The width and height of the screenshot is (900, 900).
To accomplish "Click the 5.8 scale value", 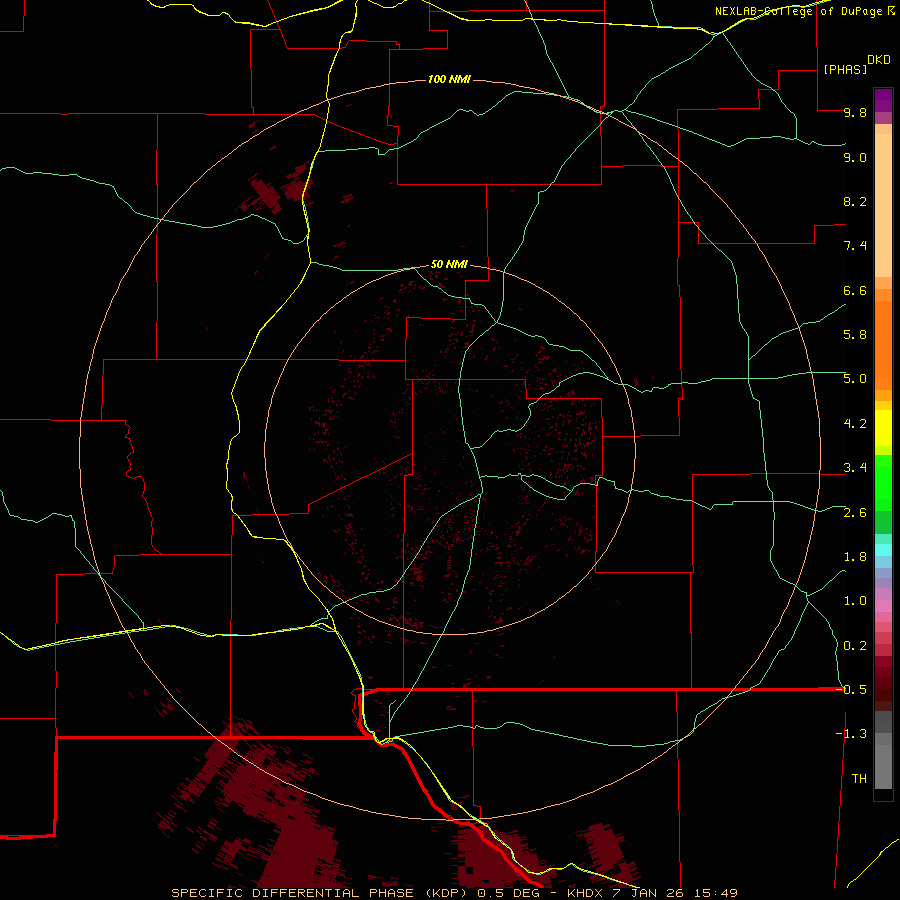I will [x=855, y=335].
